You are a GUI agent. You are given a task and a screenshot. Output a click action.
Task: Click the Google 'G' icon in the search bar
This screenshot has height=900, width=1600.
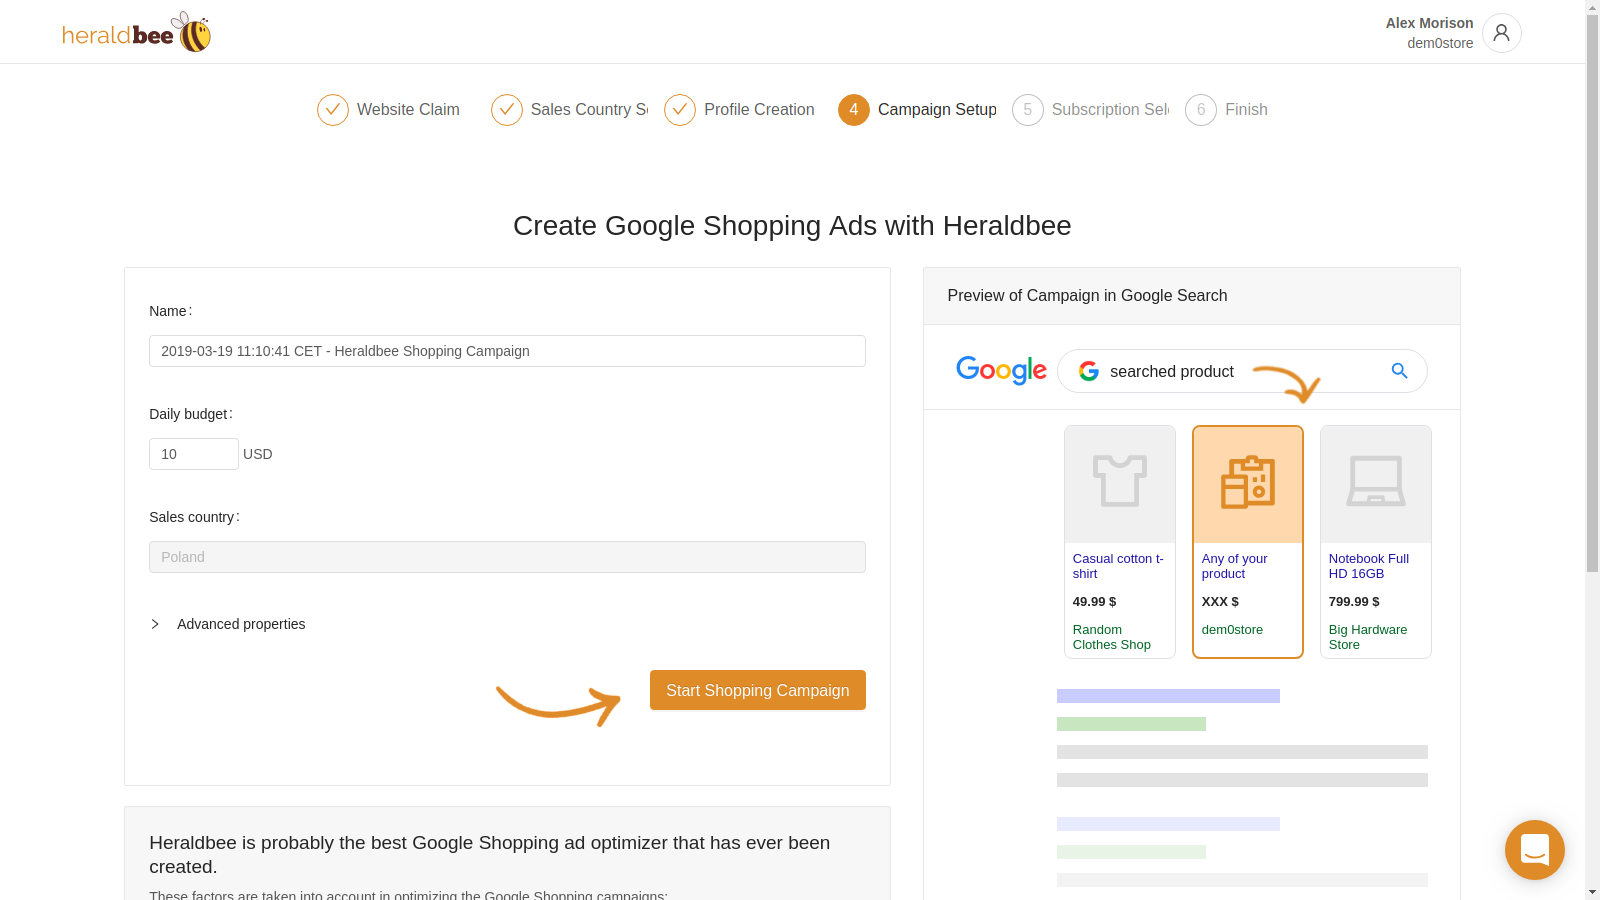tap(1088, 371)
